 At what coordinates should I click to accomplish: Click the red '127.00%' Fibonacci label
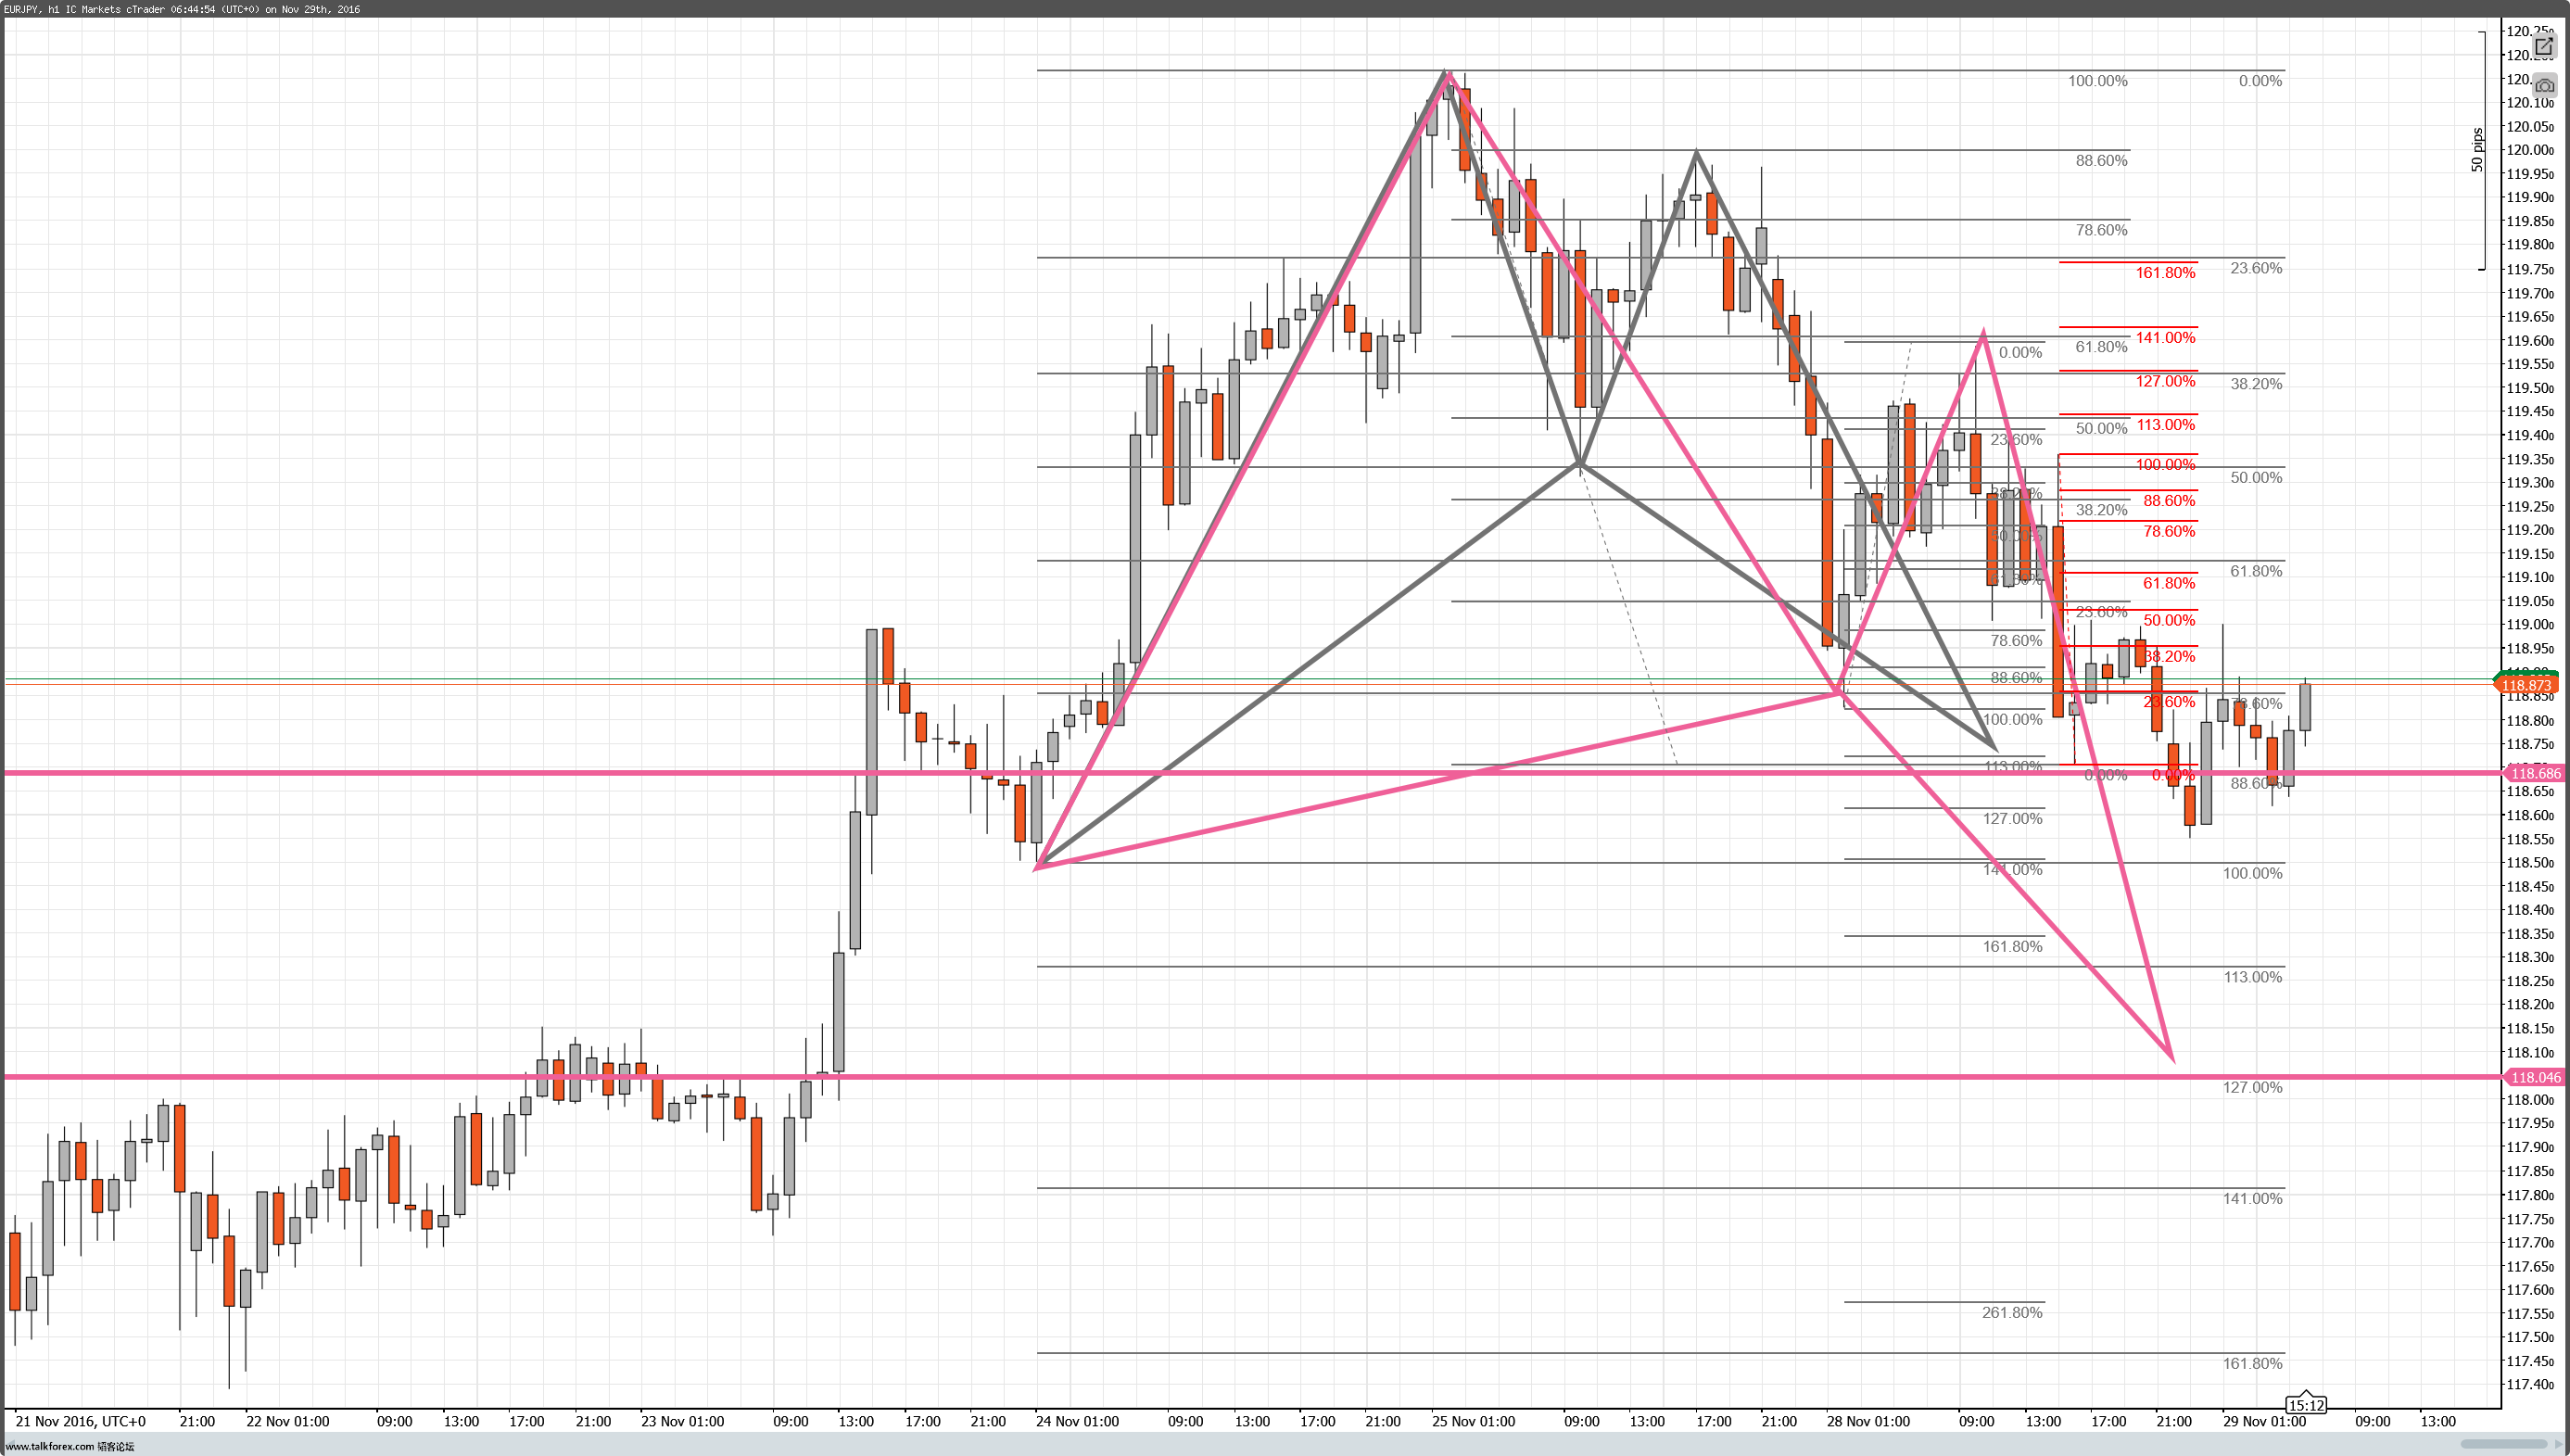[x=2165, y=381]
